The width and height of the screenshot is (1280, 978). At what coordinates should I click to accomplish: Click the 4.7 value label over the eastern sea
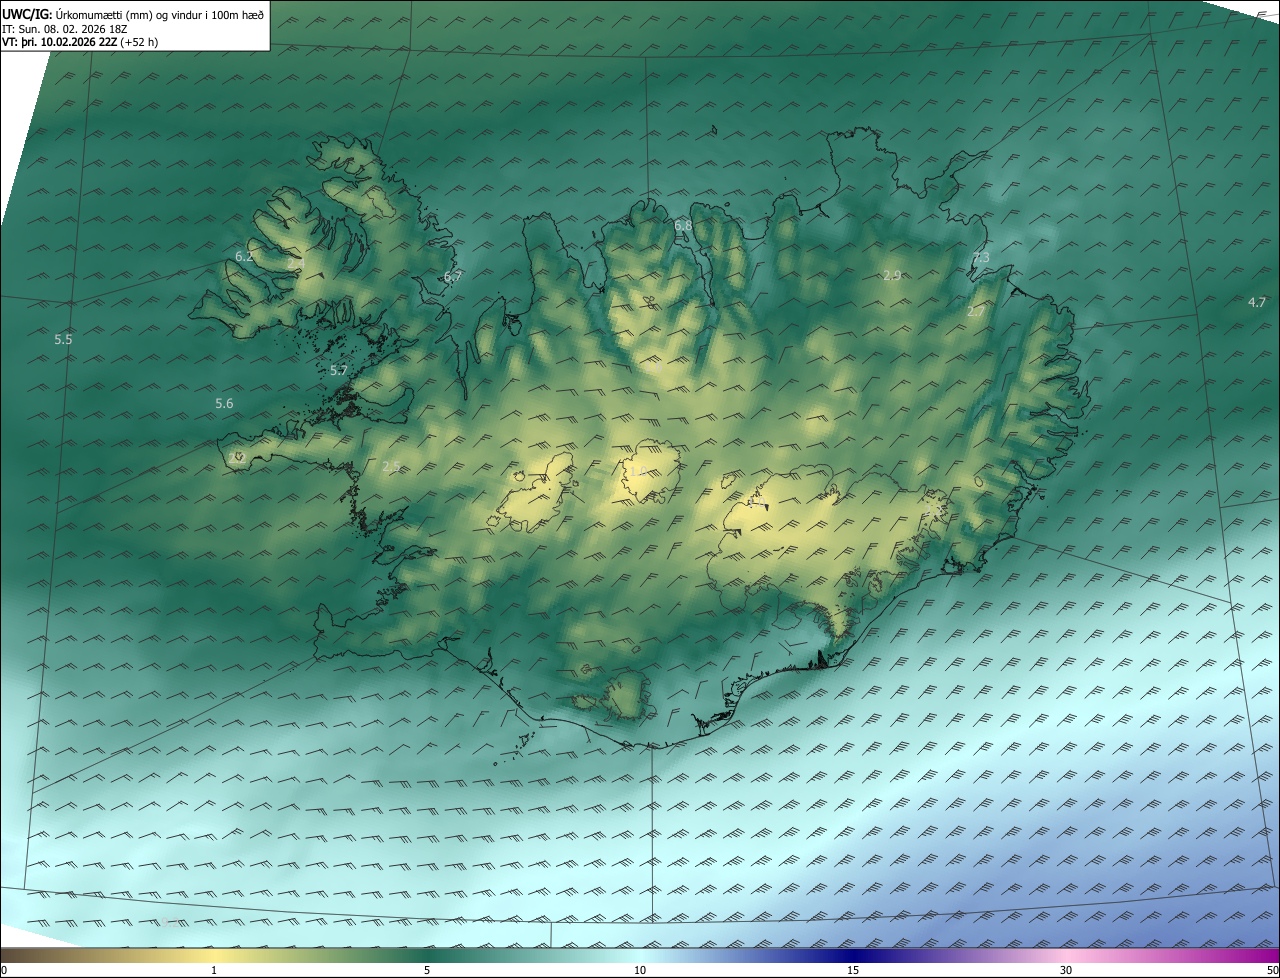click(1257, 302)
